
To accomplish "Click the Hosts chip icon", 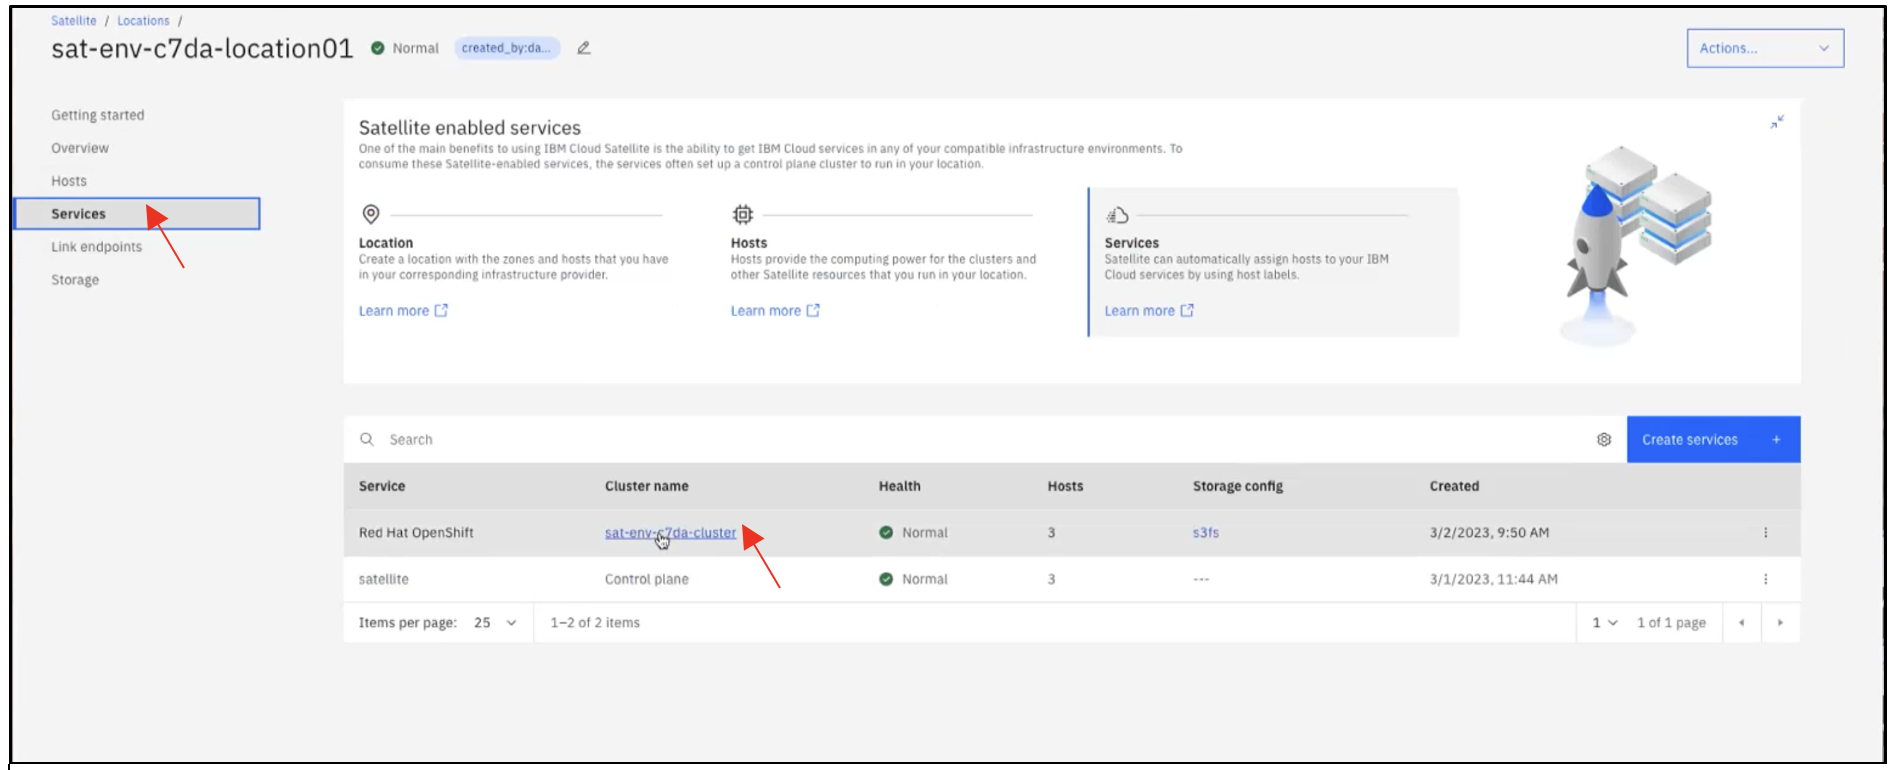I will pos(743,214).
